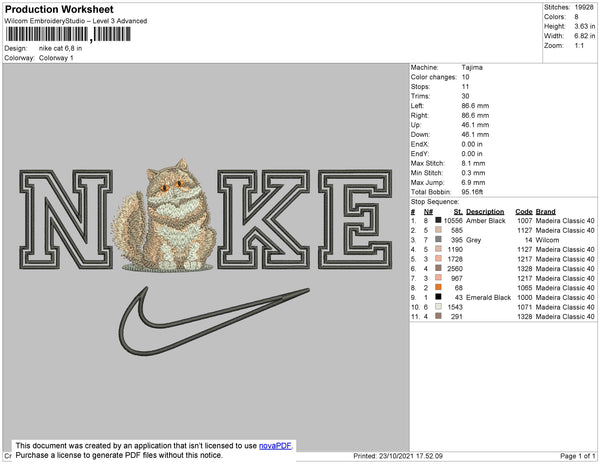600x464 pixels.
Task: Click the letter N in the design
Action: click(x=66, y=219)
